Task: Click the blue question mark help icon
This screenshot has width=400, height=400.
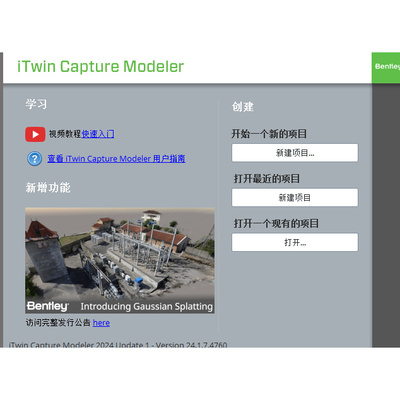Action: pos(34,159)
